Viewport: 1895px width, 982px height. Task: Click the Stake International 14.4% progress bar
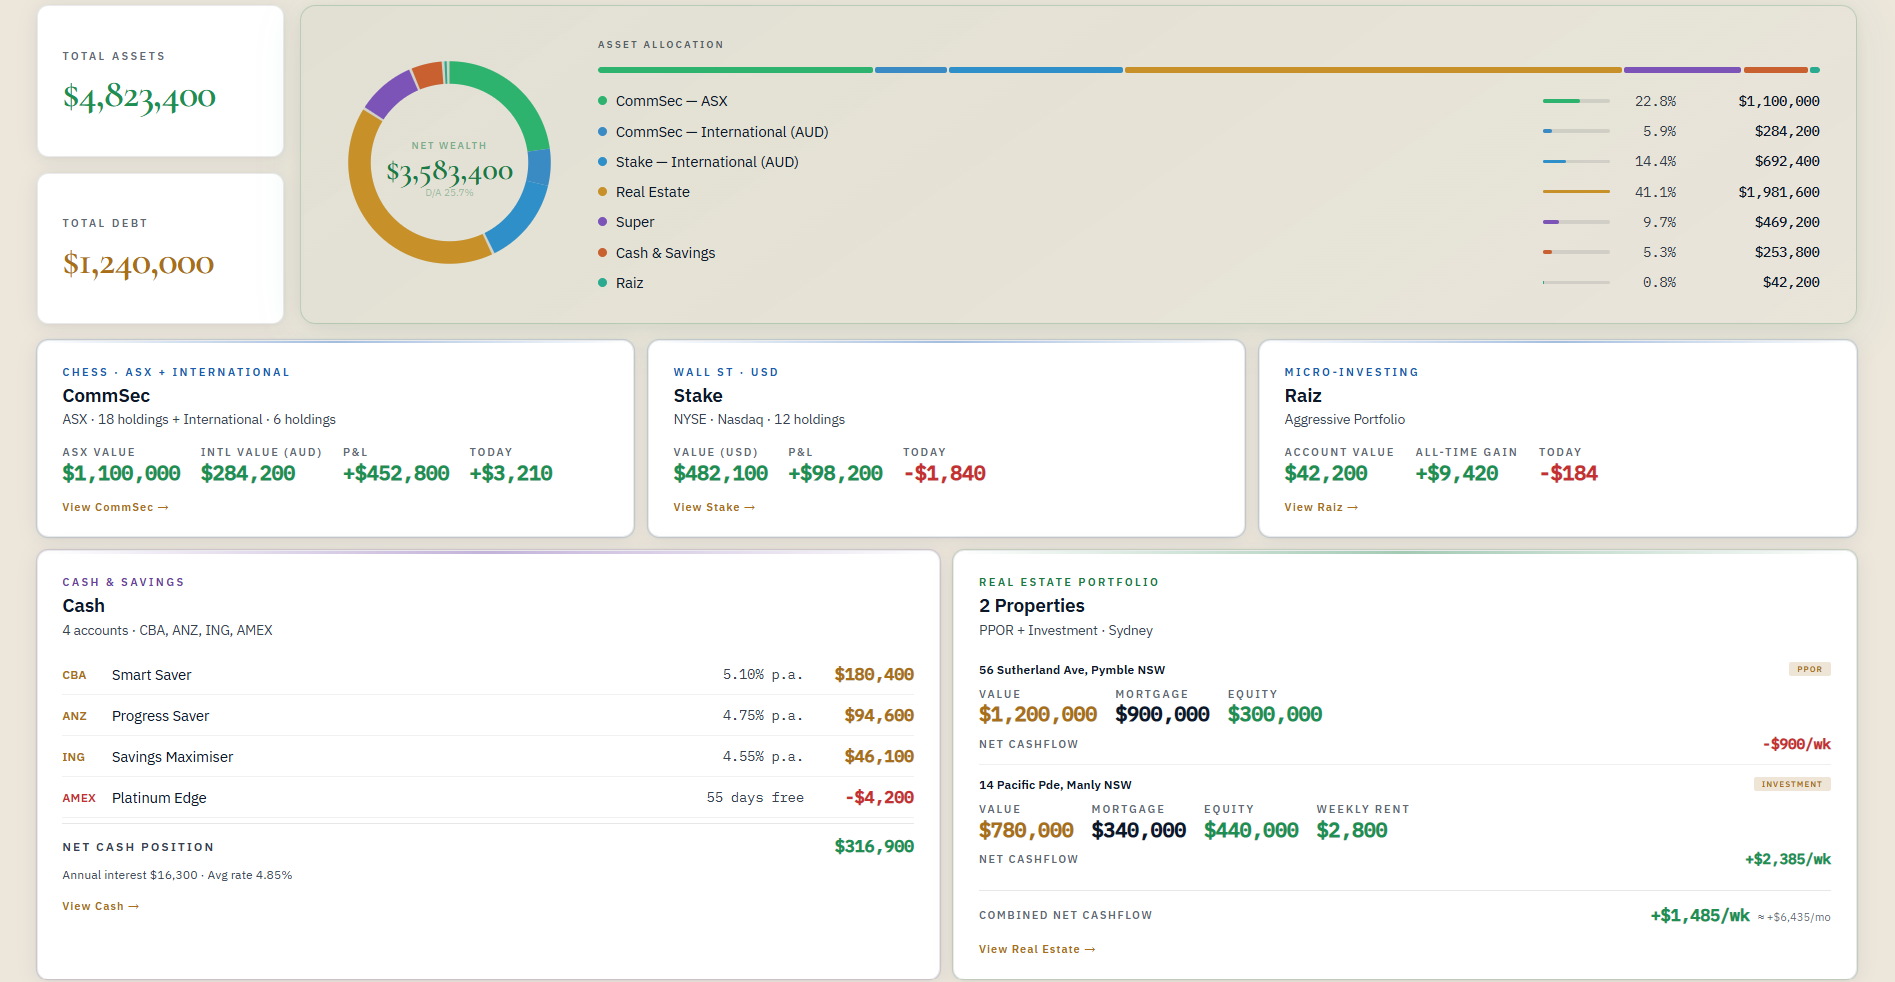click(x=1576, y=161)
